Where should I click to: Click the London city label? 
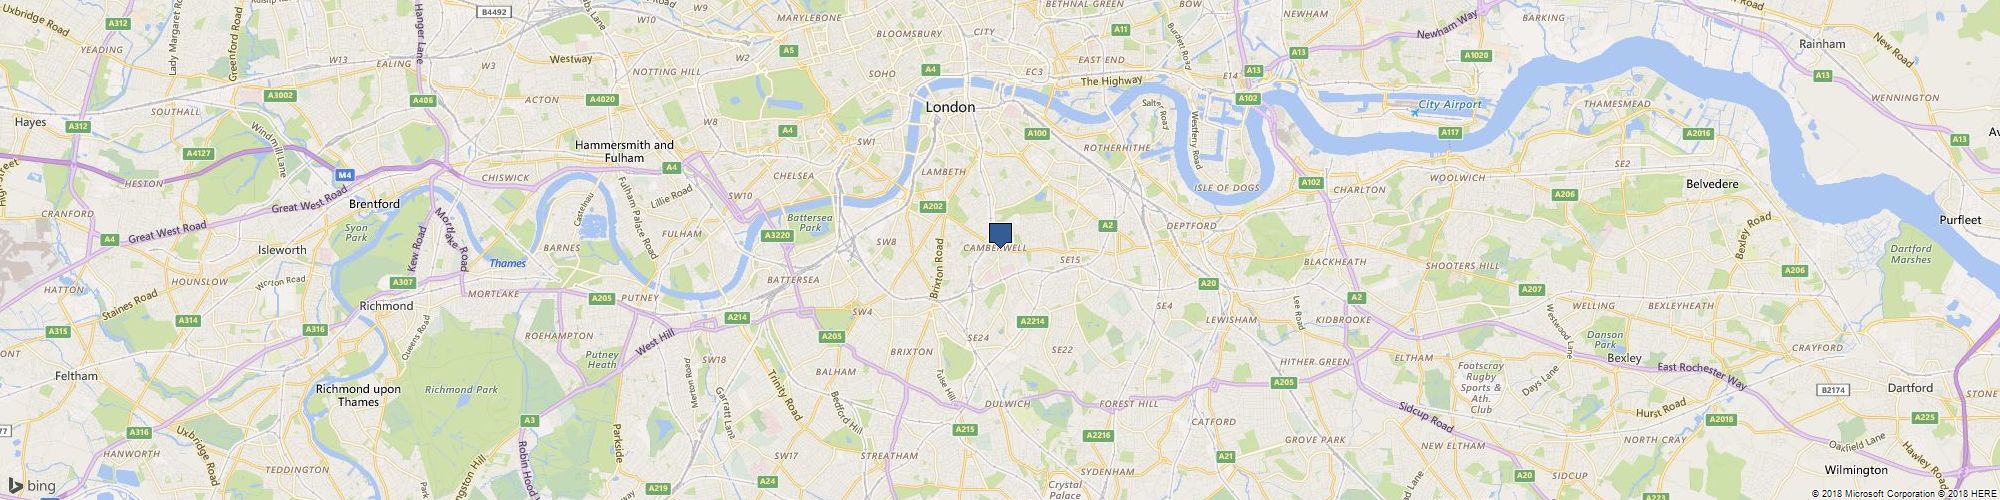coord(950,107)
